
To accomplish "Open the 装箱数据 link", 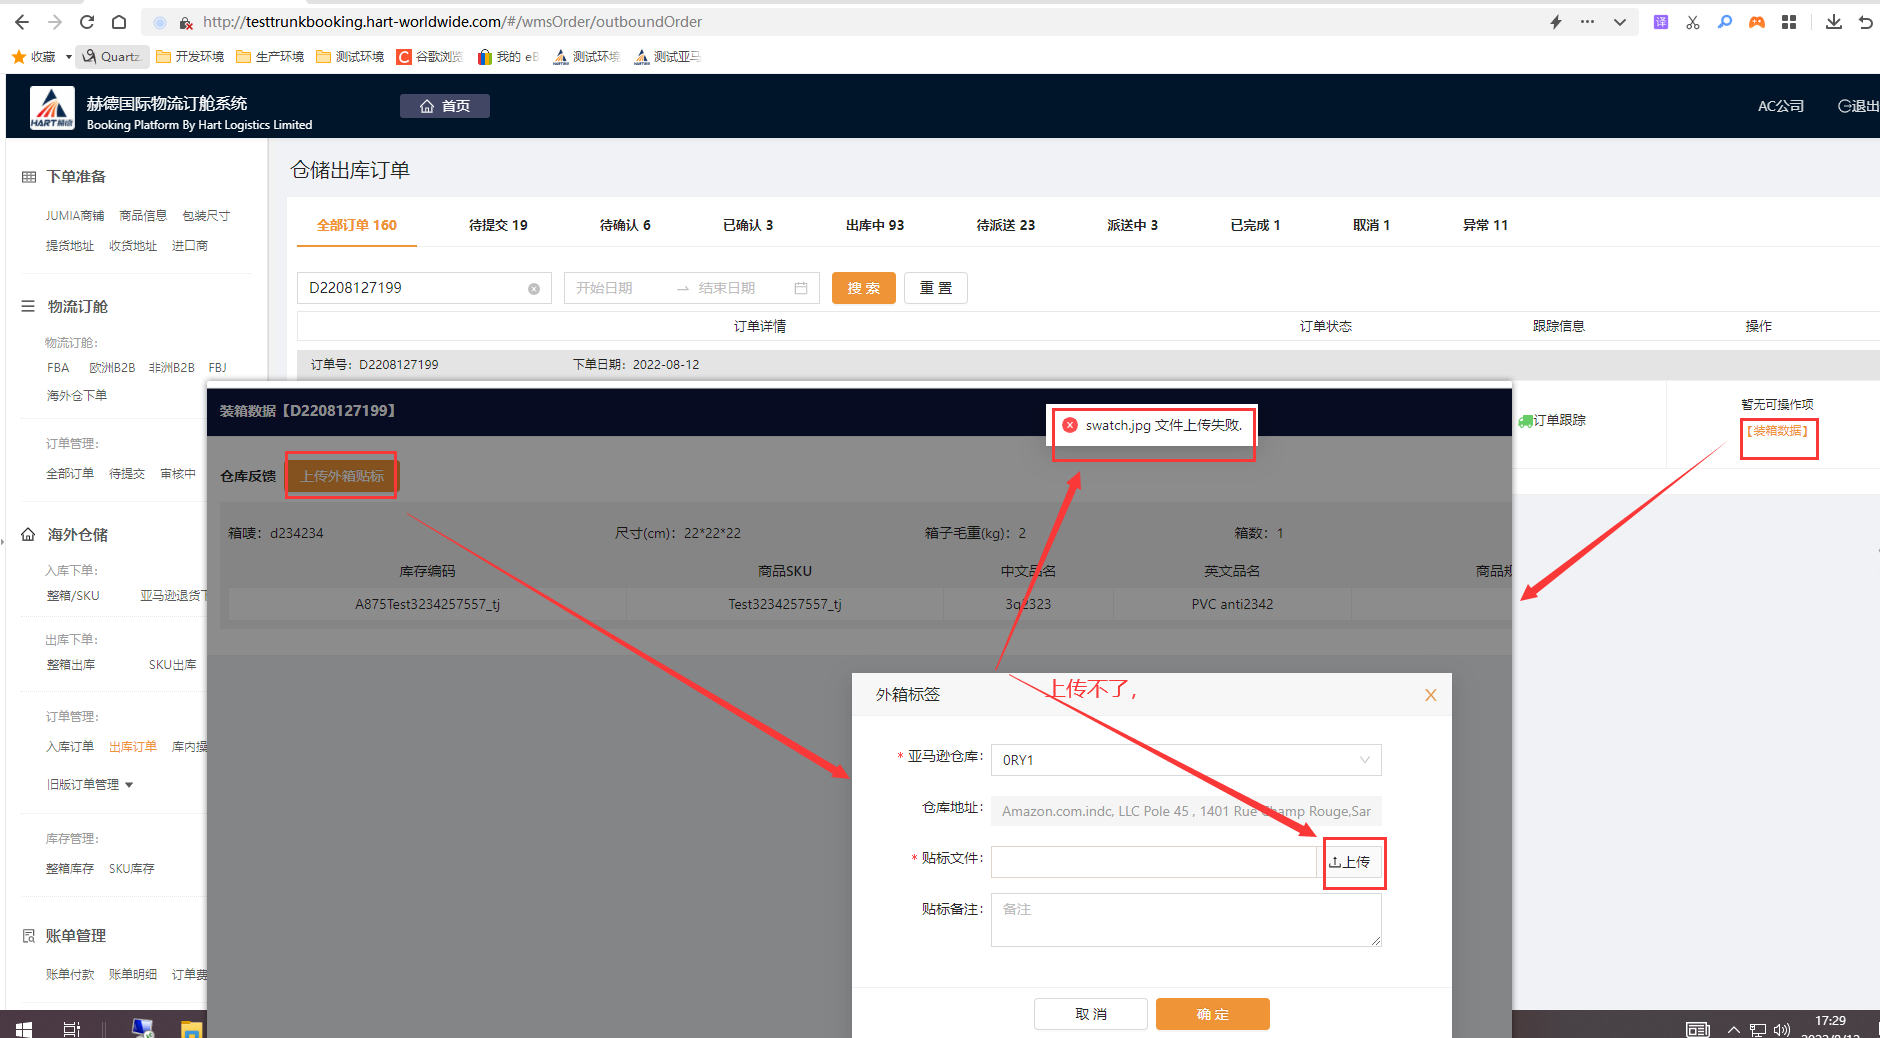I will click(1777, 431).
